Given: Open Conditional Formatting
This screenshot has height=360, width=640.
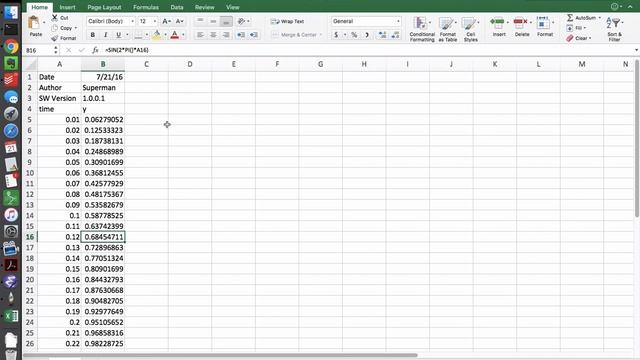Looking at the screenshot, I should [x=422, y=29].
